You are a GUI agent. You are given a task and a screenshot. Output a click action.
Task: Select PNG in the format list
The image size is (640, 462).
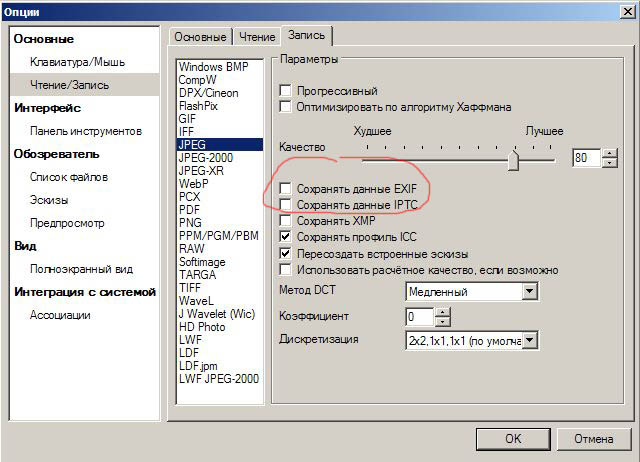[191, 222]
